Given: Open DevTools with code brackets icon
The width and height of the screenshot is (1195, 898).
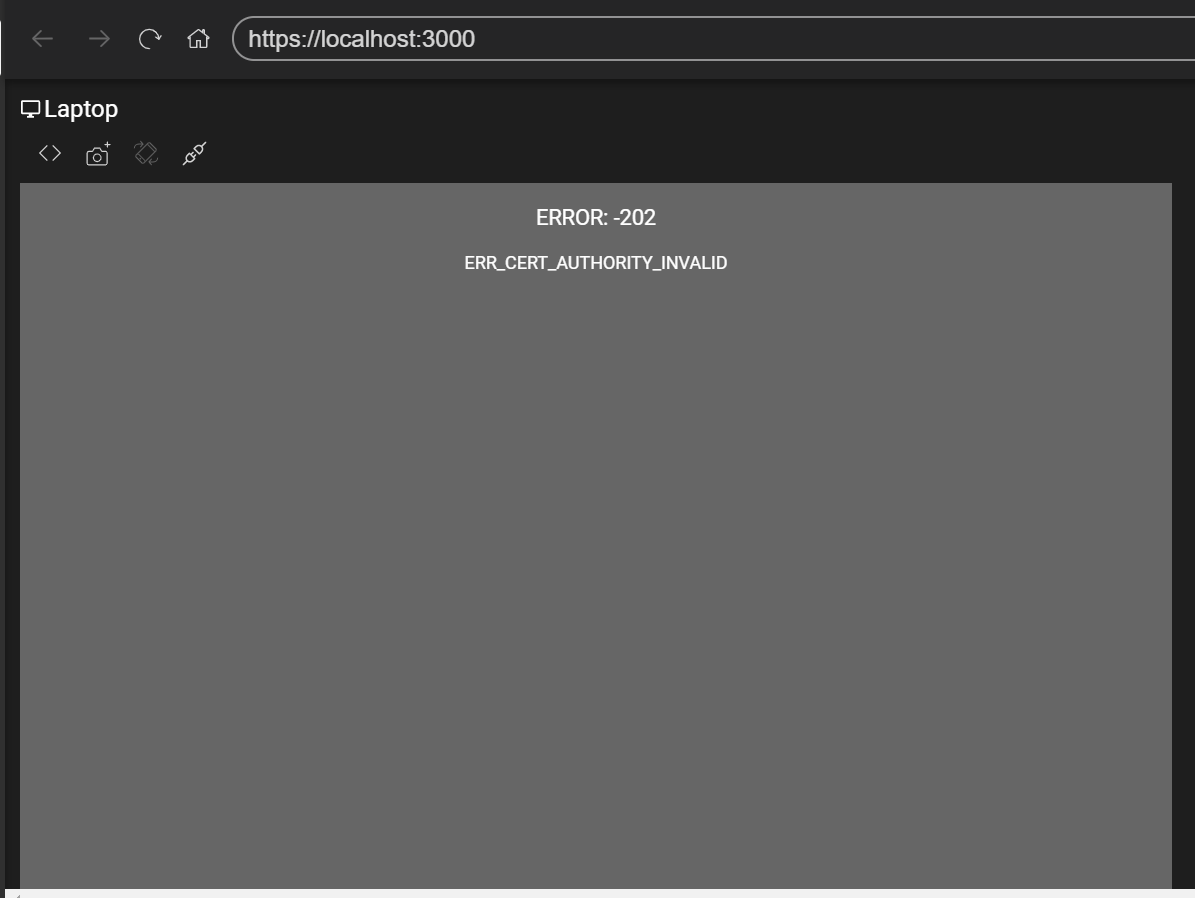Looking at the screenshot, I should coord(50,153).
